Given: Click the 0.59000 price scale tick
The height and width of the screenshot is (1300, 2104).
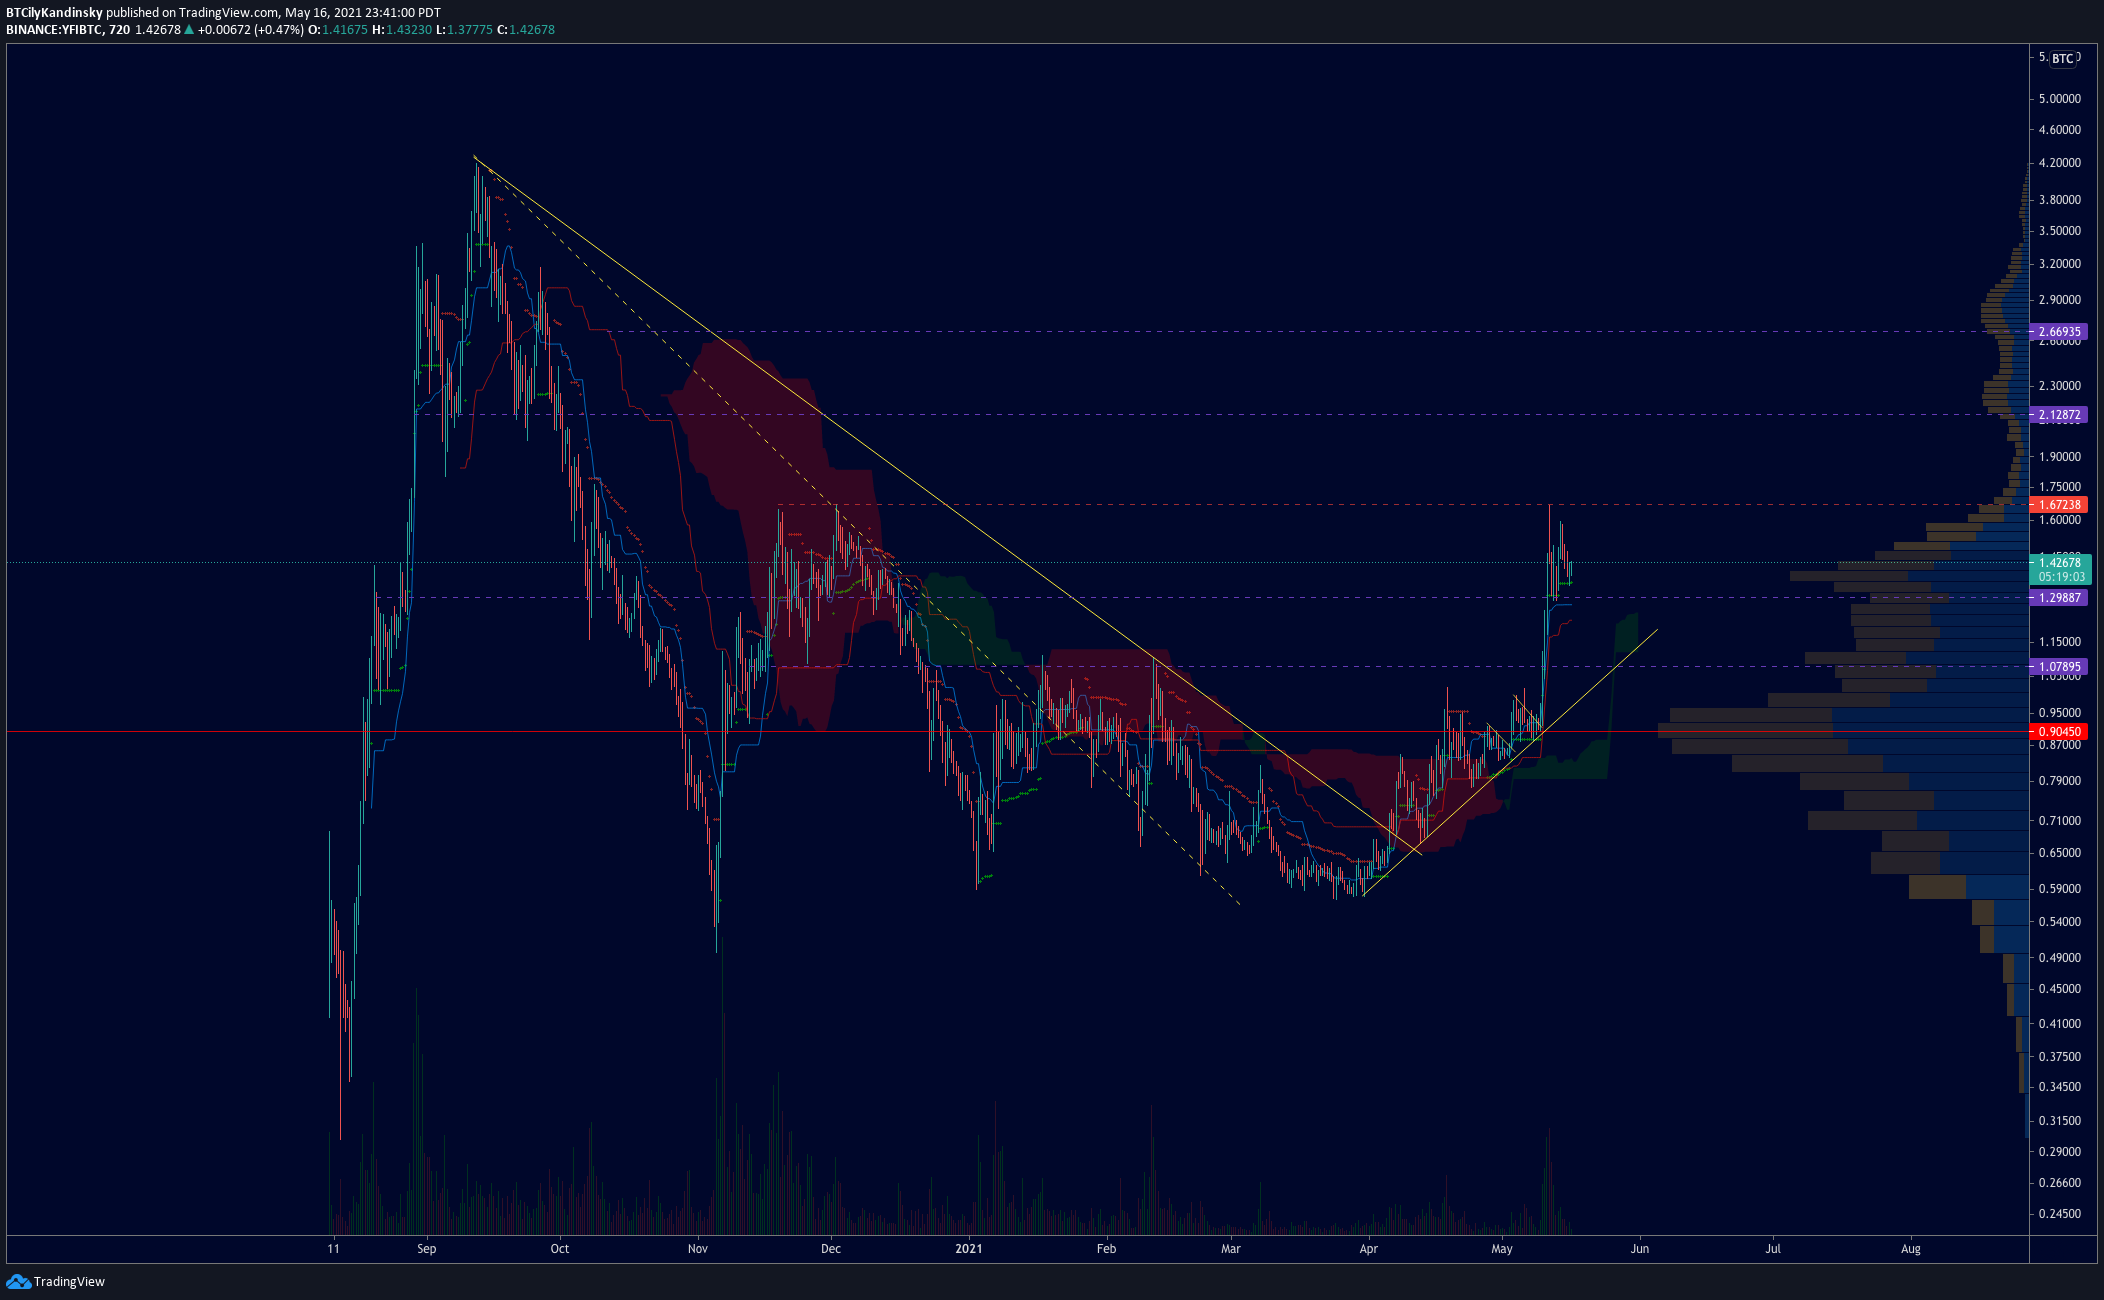Looking at the screenshot, I should pyautogui.click(x=2060, y=889).
